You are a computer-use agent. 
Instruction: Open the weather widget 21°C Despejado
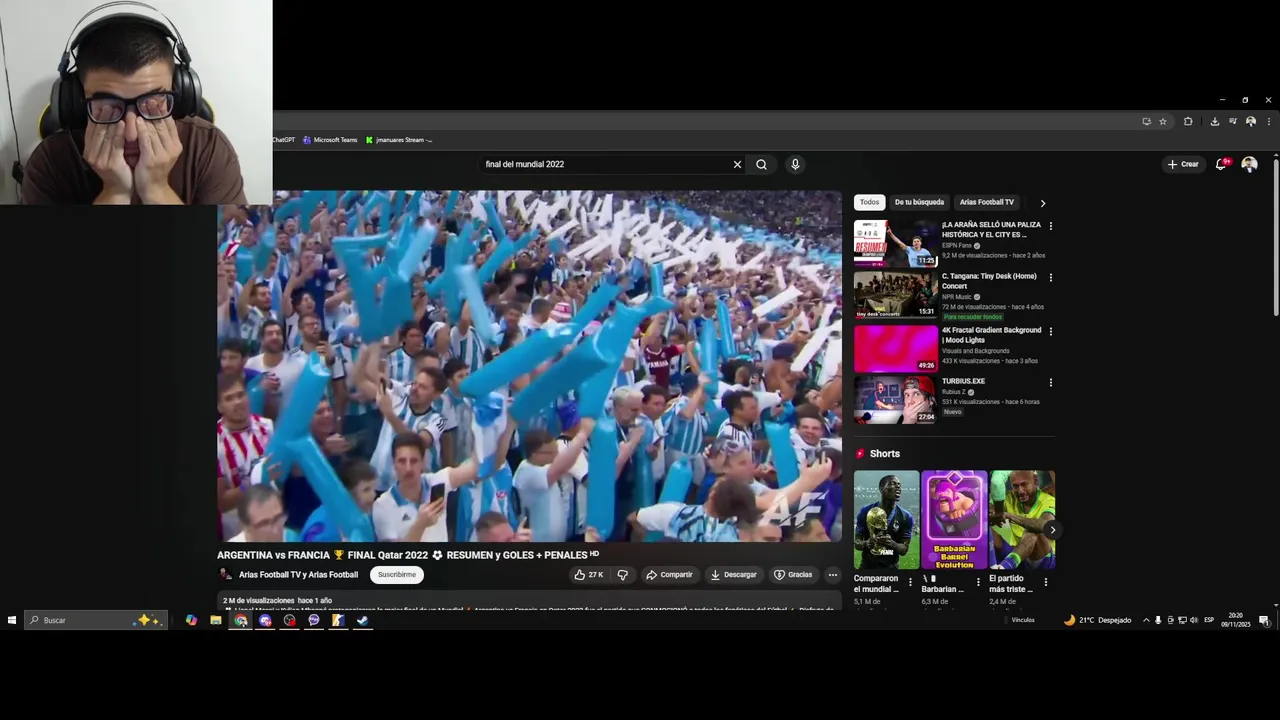(1097, 620)
